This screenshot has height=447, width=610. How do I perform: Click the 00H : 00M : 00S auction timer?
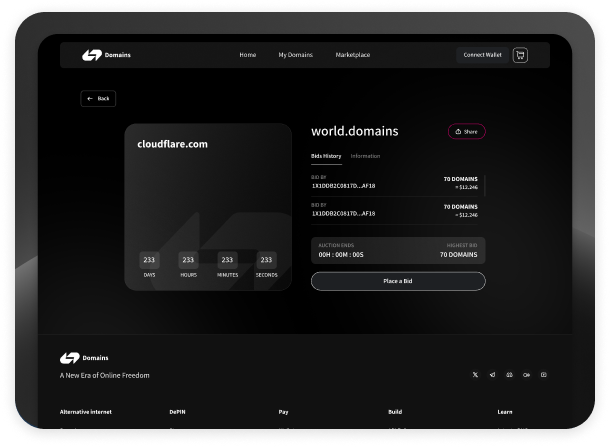coord(341,254)
